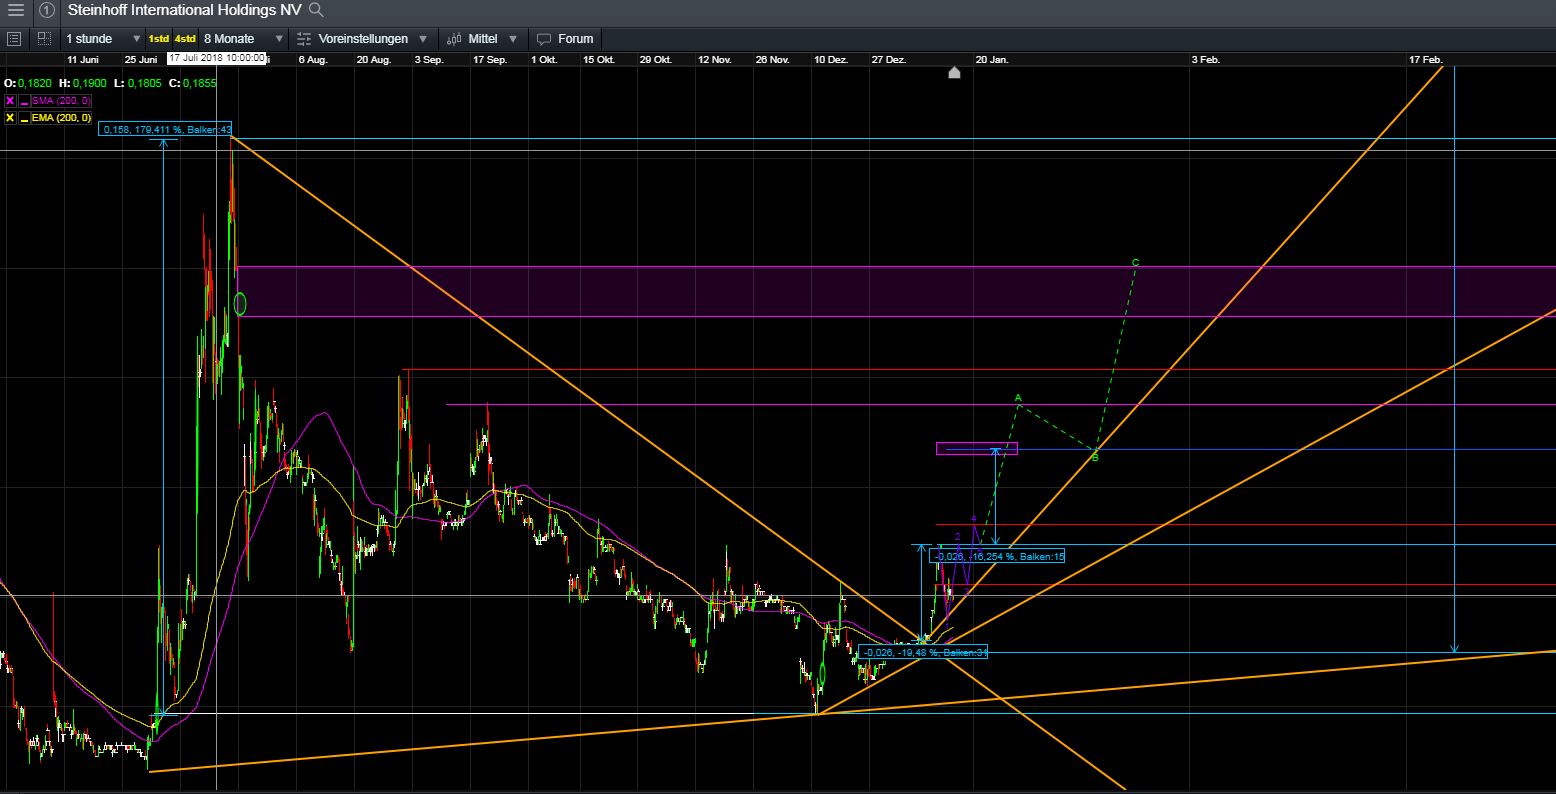Select the '179,411 %, Balken:43' measurement label

coord(166,129)
